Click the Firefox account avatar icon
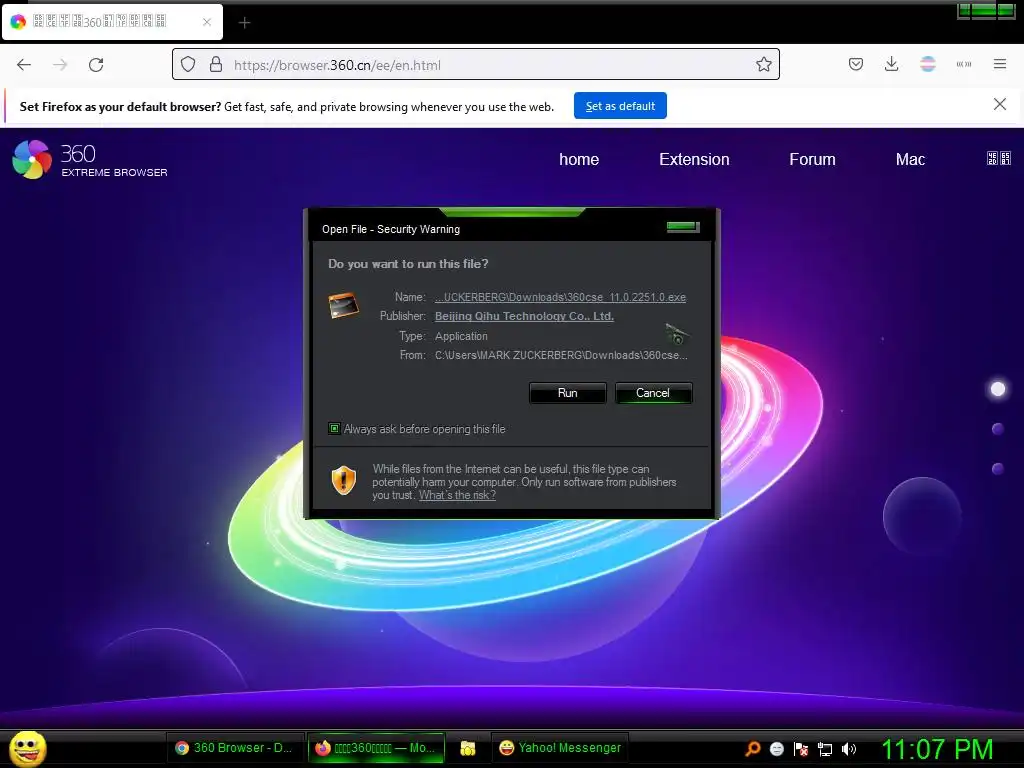 pos(927,64)
